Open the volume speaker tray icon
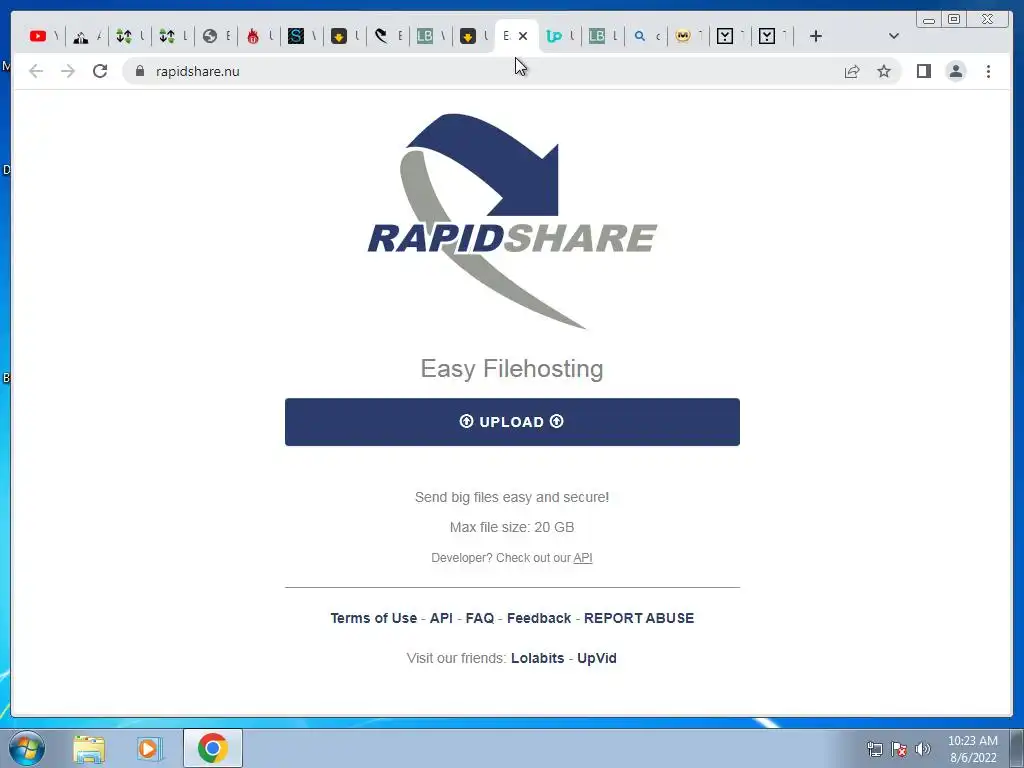This screenshot has width=1024, height=768. pyautogui.click(x=923, y=749)
